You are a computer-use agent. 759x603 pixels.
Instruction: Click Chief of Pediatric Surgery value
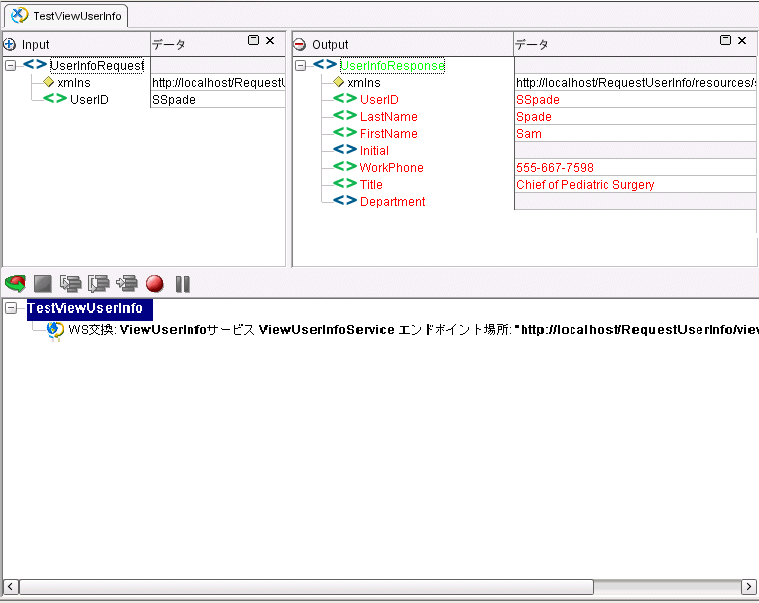click(x=635, y=184)
